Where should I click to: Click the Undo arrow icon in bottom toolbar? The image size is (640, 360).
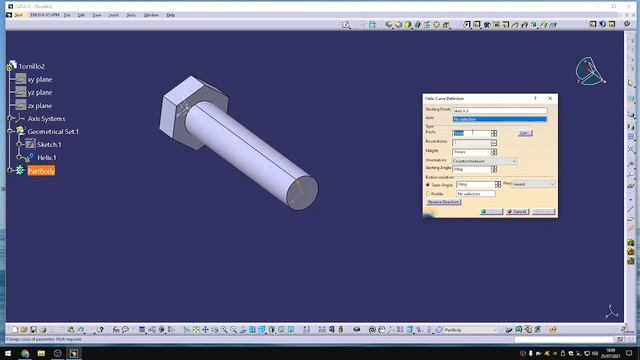81,329
